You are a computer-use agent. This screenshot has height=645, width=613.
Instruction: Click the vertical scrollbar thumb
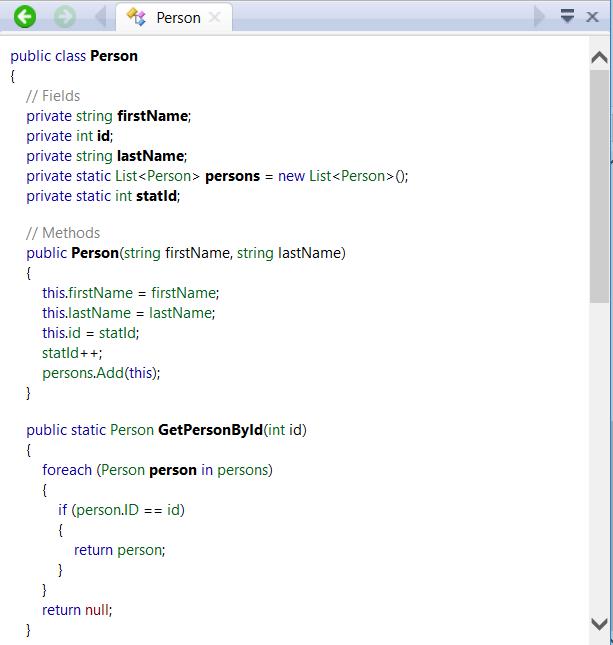[599, 190]
